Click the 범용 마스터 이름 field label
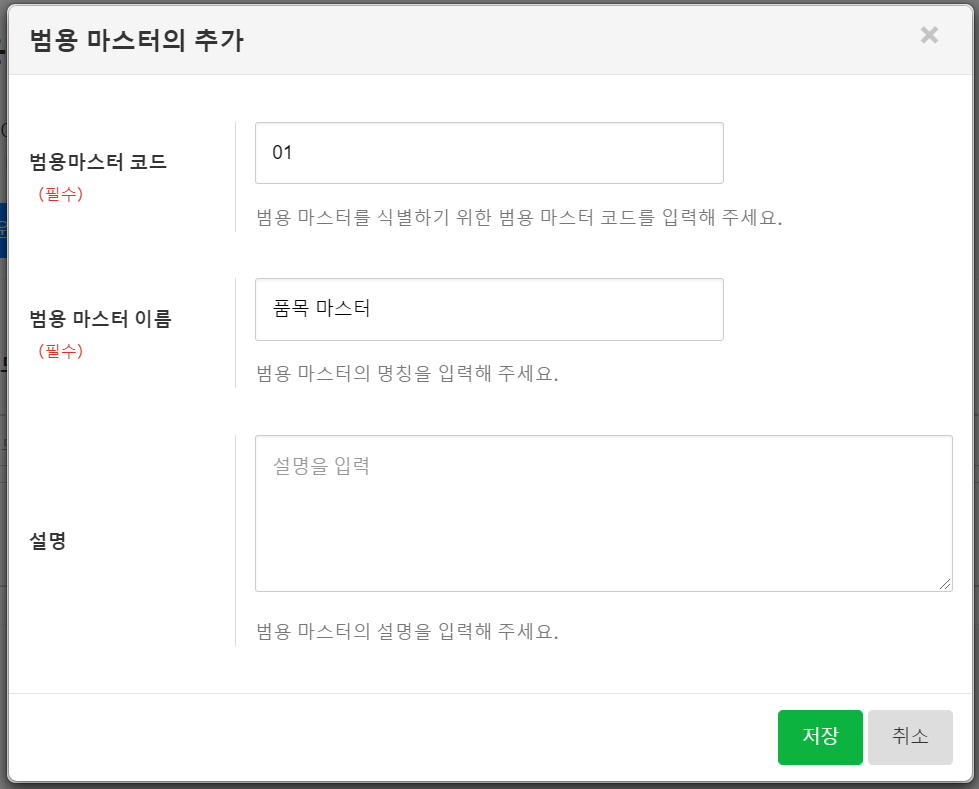Image resolution: width=979 pixels, height=789 pixels. (100, 319)
